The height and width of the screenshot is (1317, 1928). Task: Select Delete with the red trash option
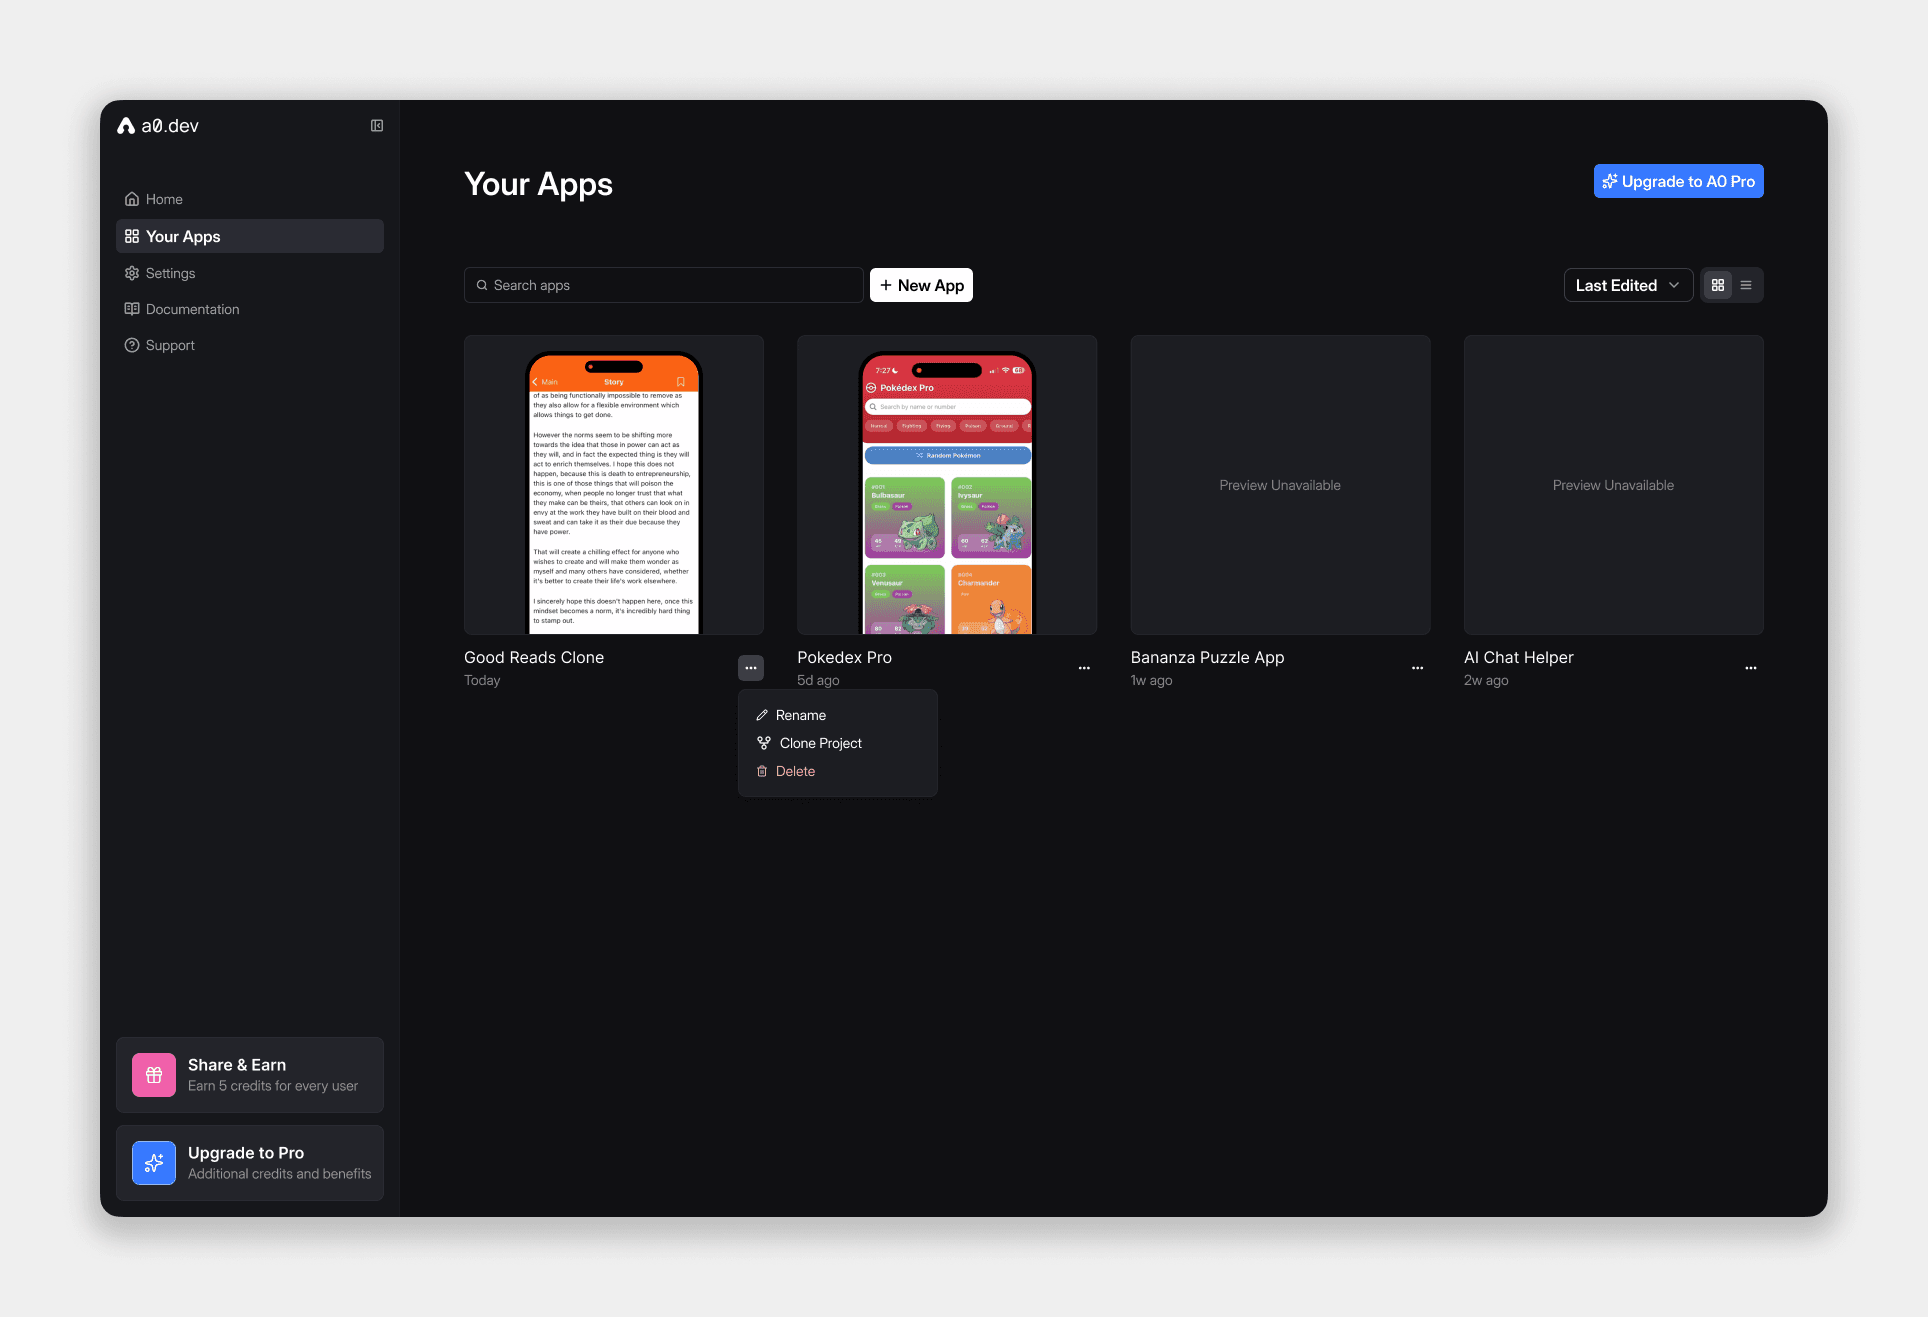796,771
